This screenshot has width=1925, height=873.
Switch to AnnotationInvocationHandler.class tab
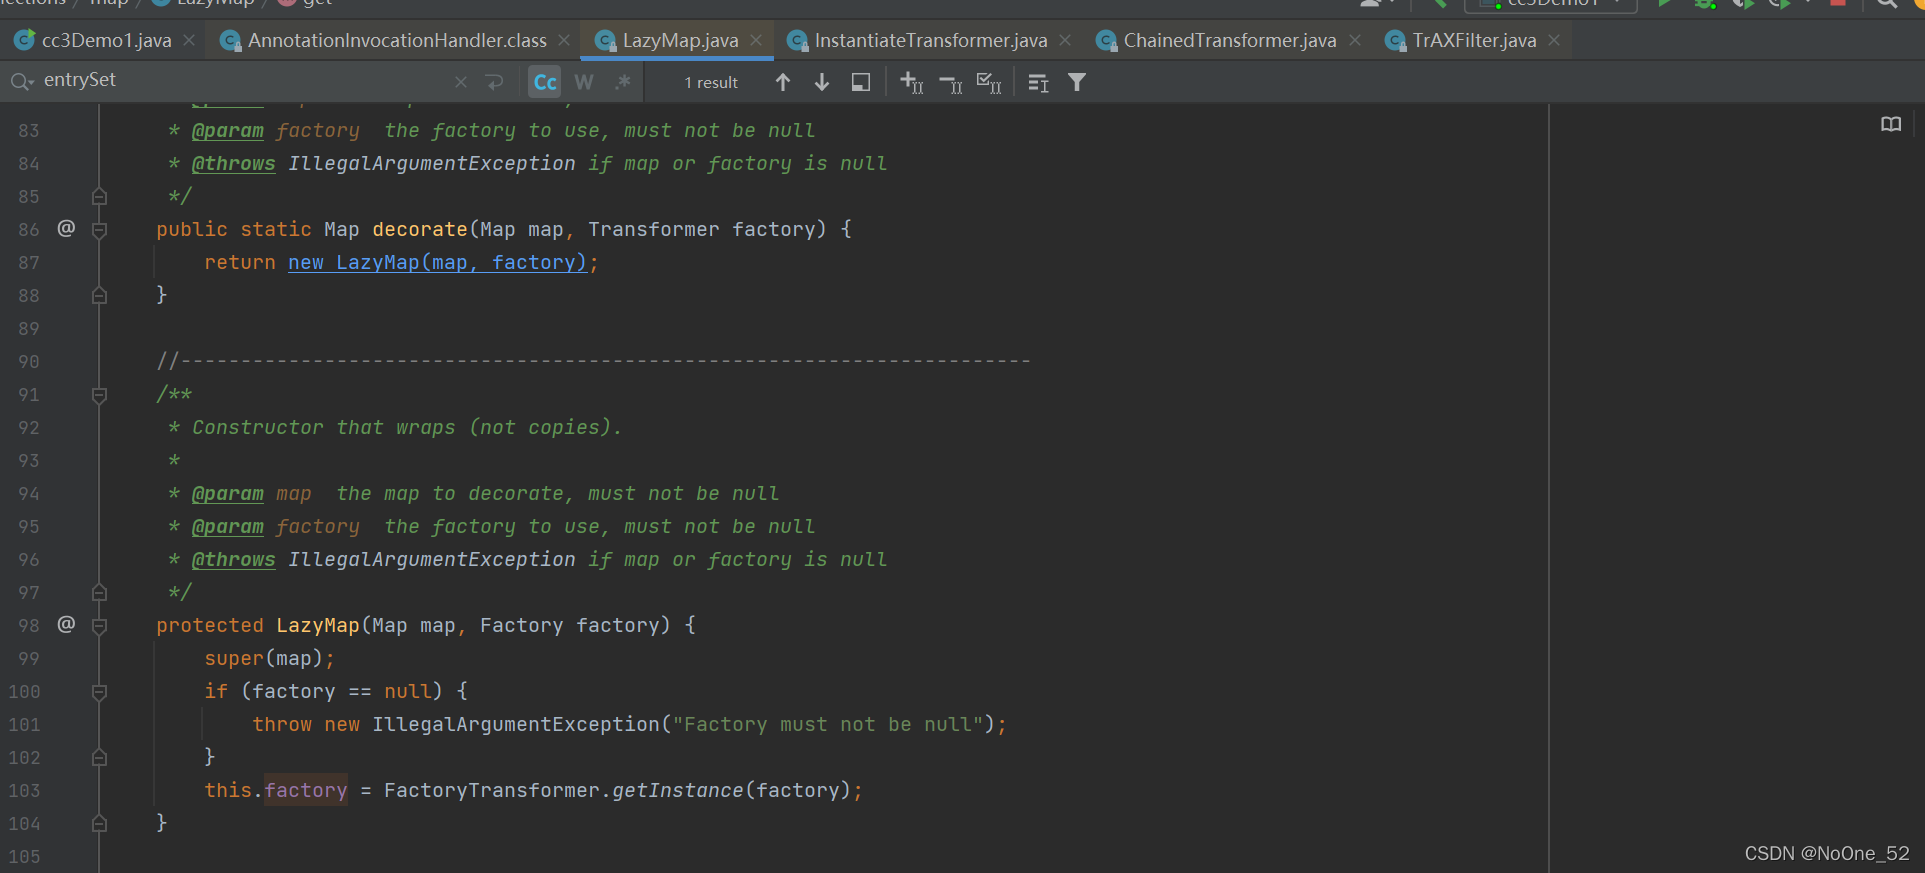tap(397, 40)
